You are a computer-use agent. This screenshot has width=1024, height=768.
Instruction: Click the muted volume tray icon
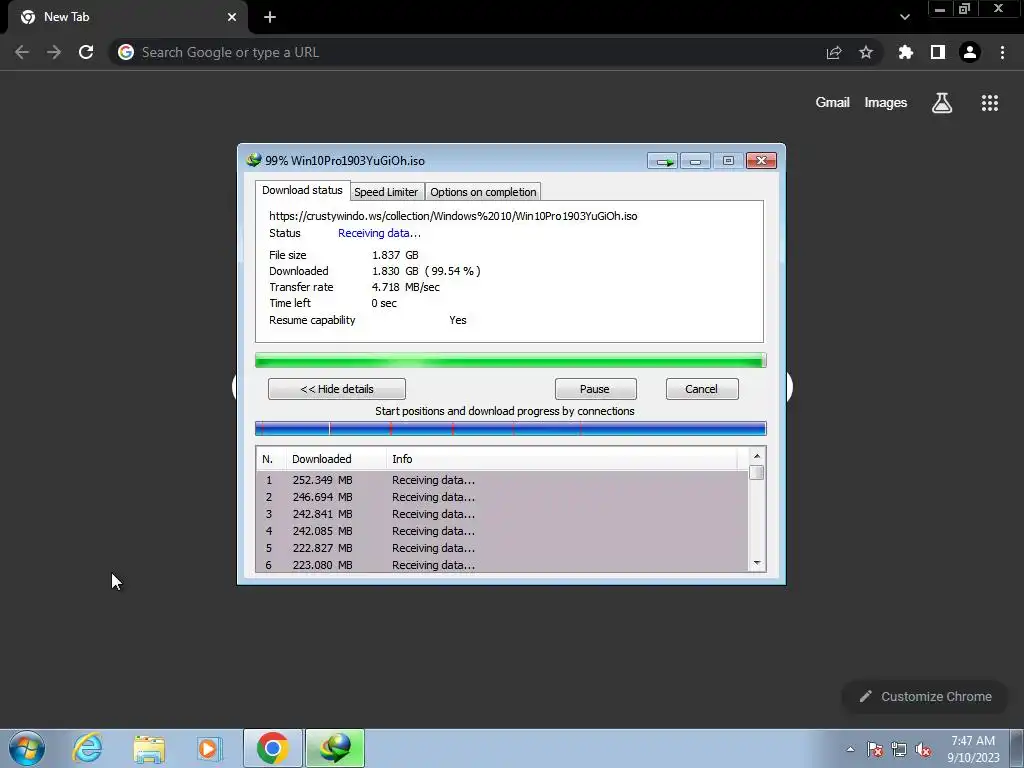923,749
